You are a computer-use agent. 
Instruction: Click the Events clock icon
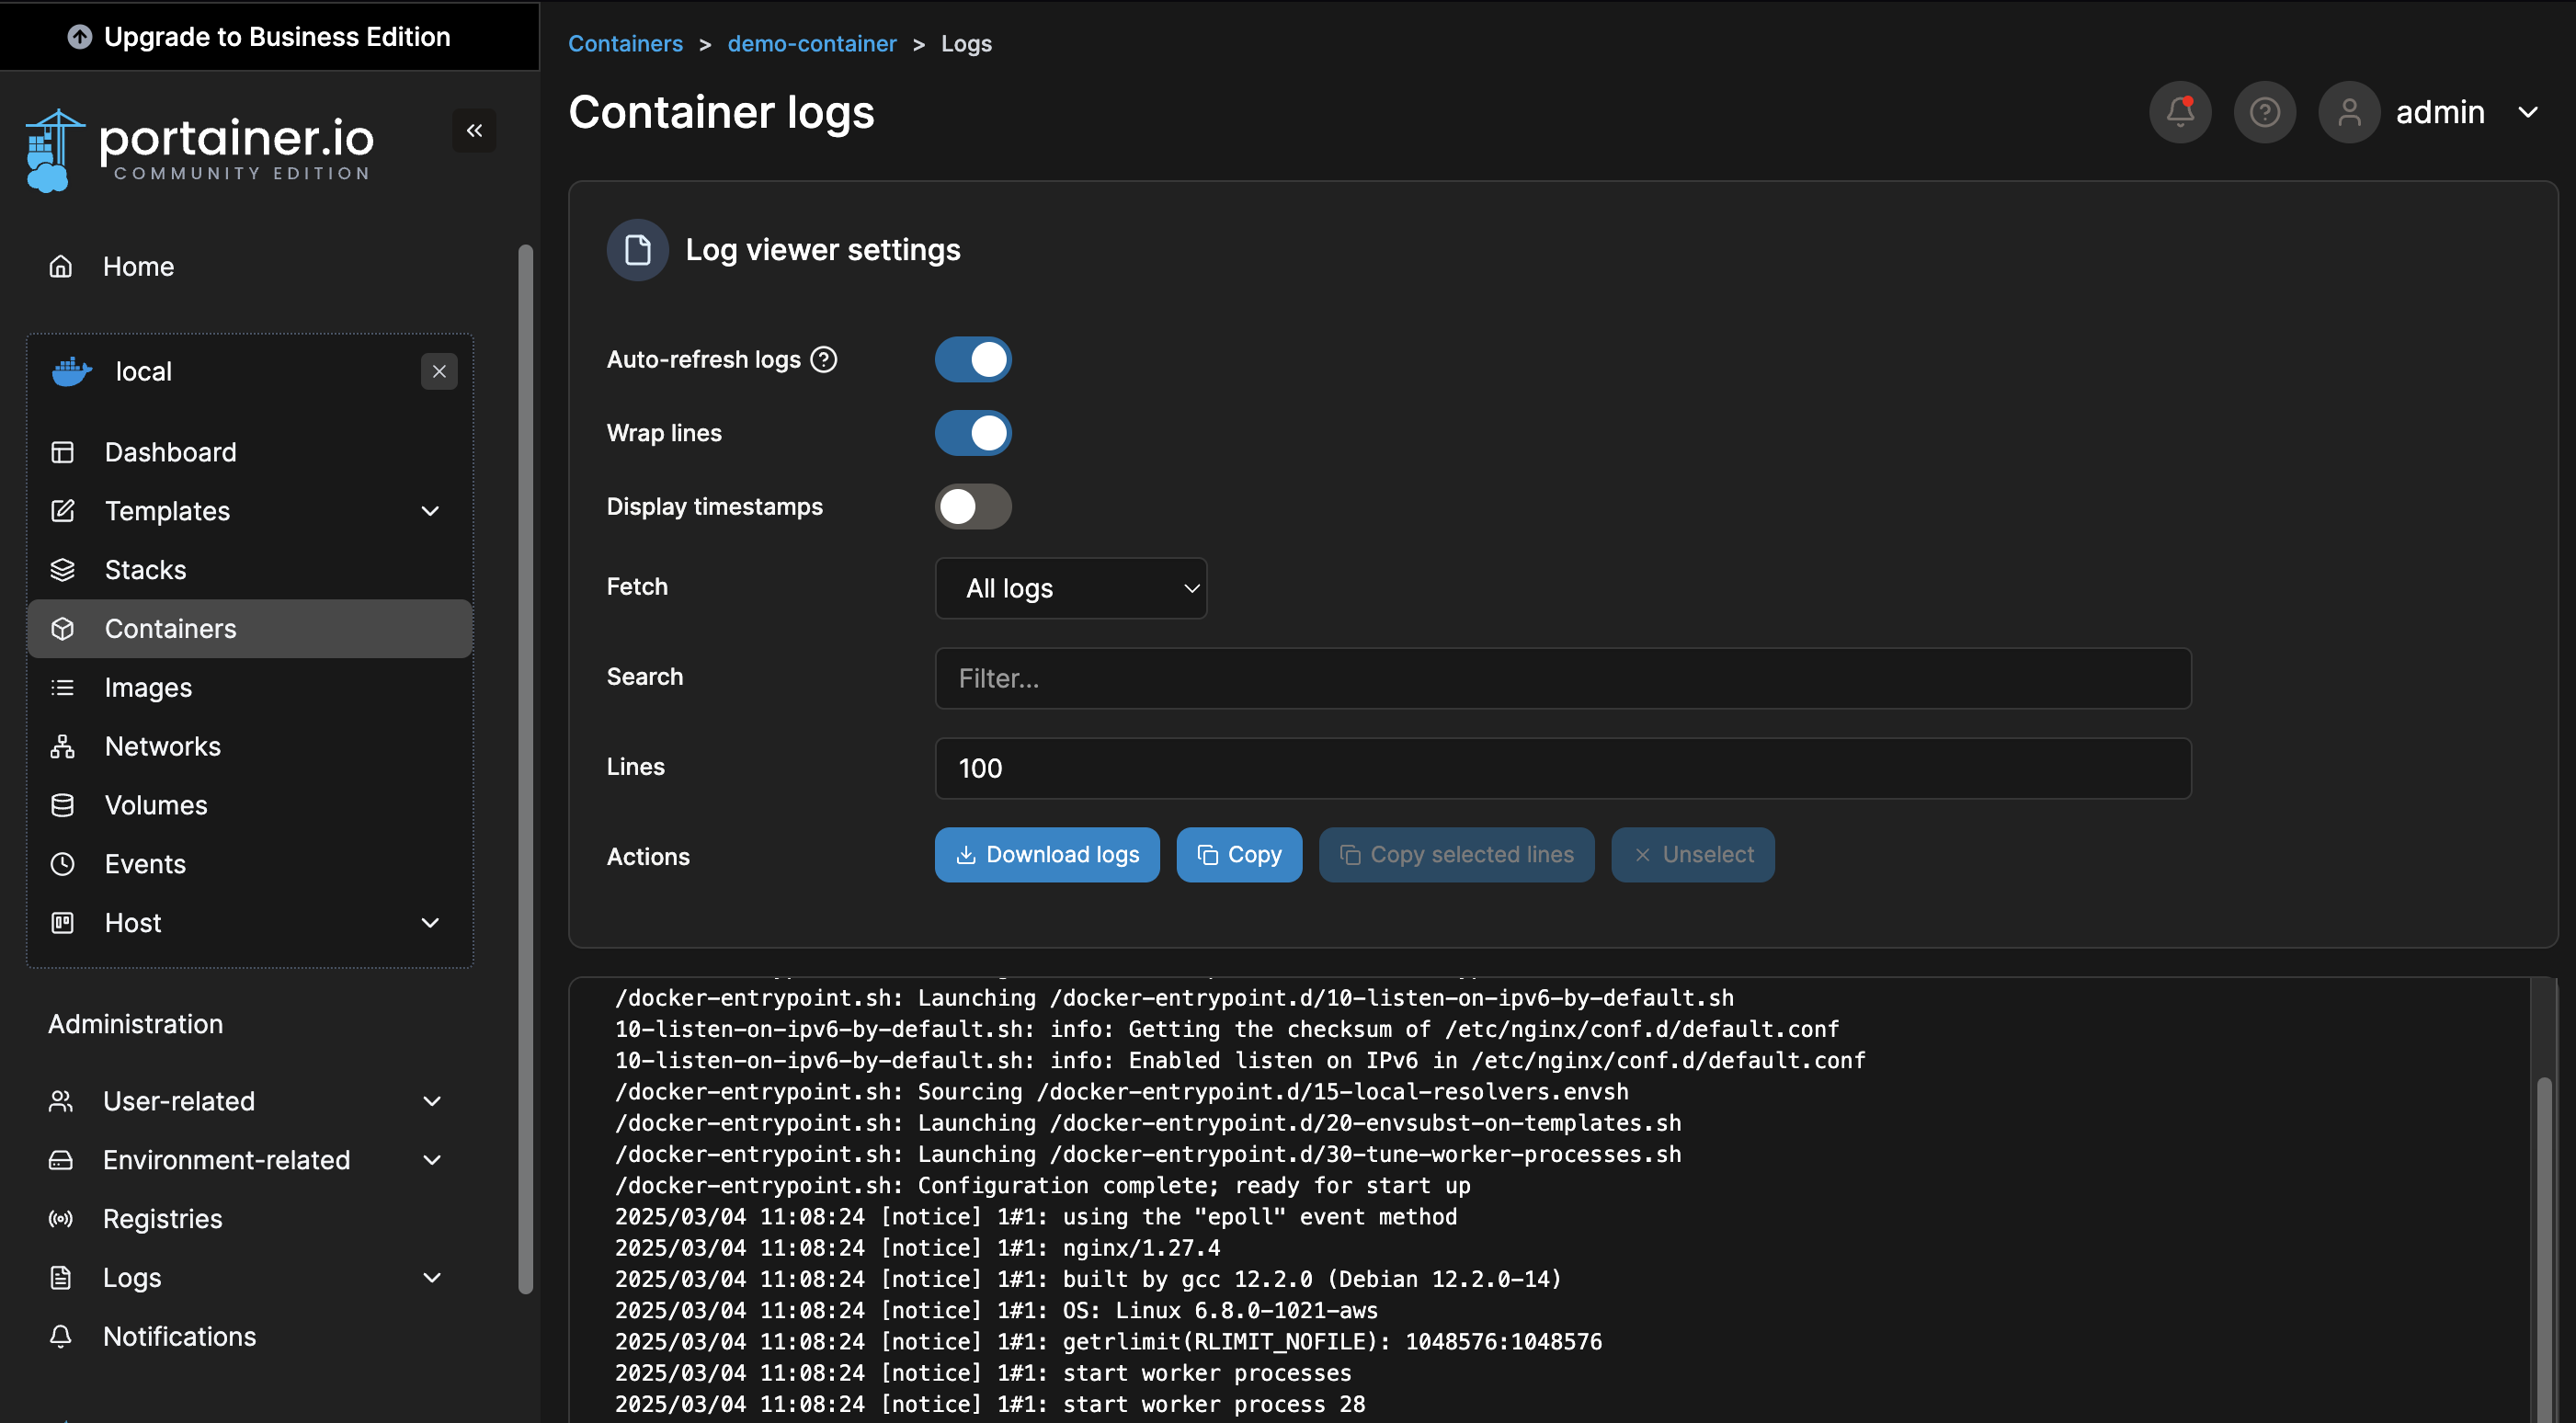(62, 865)
